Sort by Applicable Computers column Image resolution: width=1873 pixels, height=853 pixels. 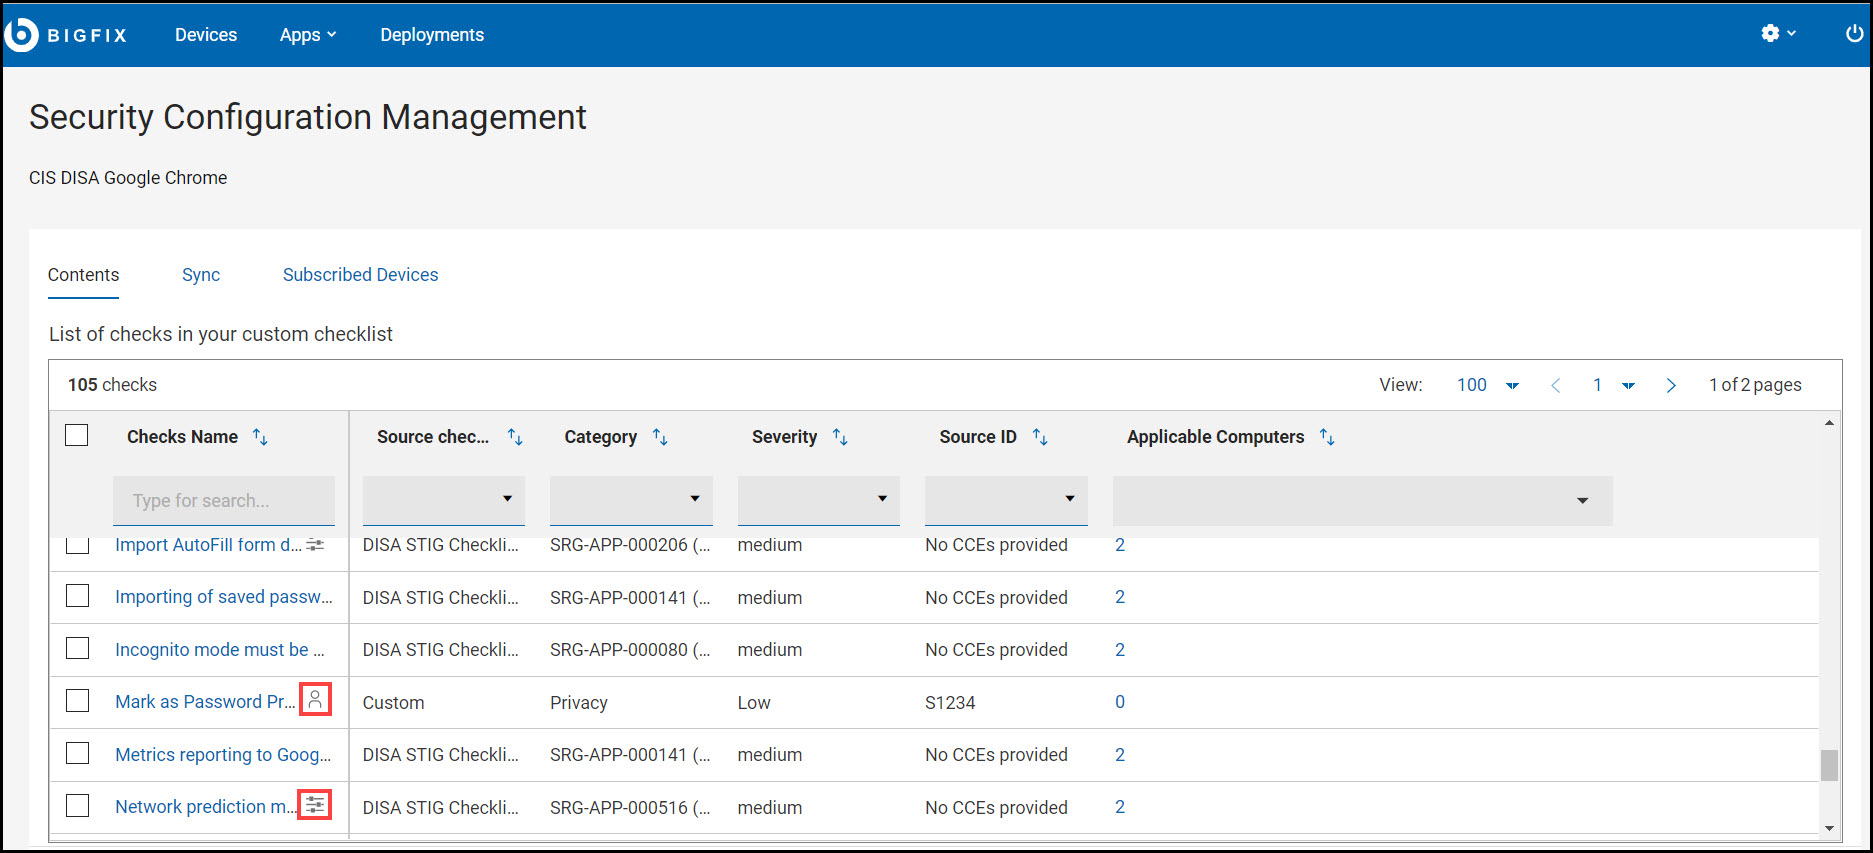1327,437
